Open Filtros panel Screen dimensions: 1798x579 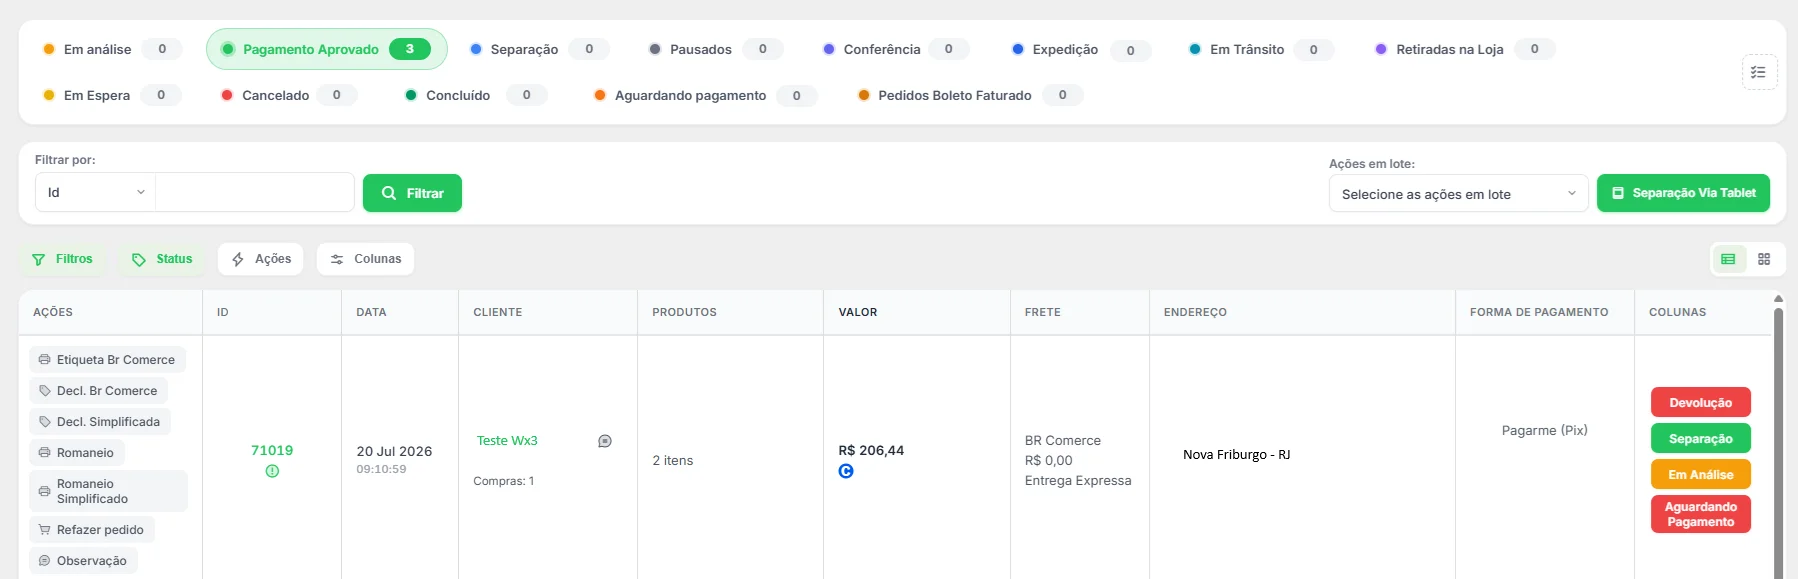(63, 259)
